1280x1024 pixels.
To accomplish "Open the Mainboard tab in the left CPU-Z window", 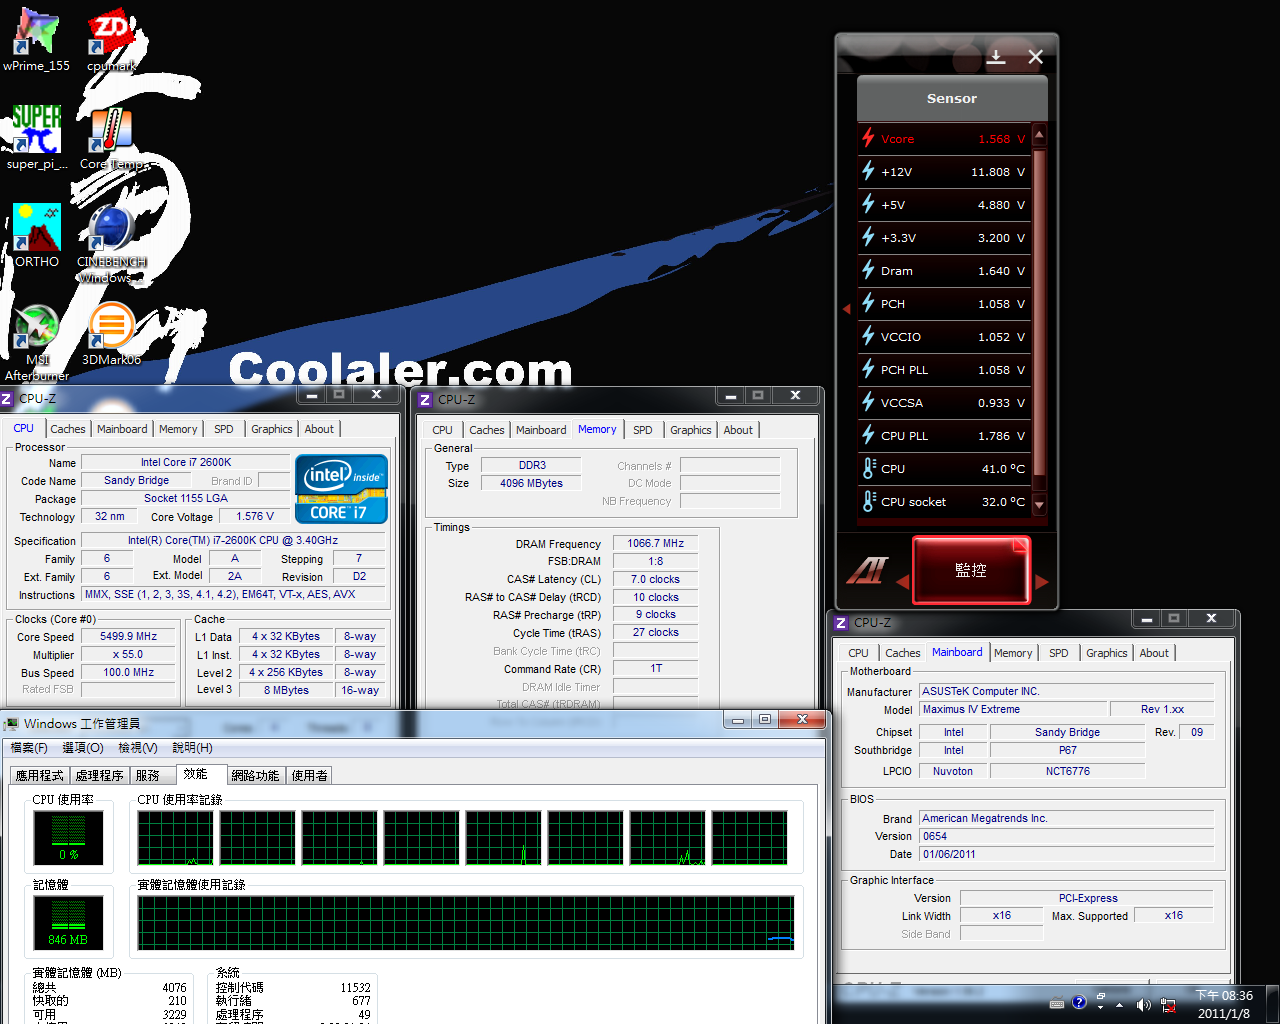I will pyautogui.click(x=122, y=429).
